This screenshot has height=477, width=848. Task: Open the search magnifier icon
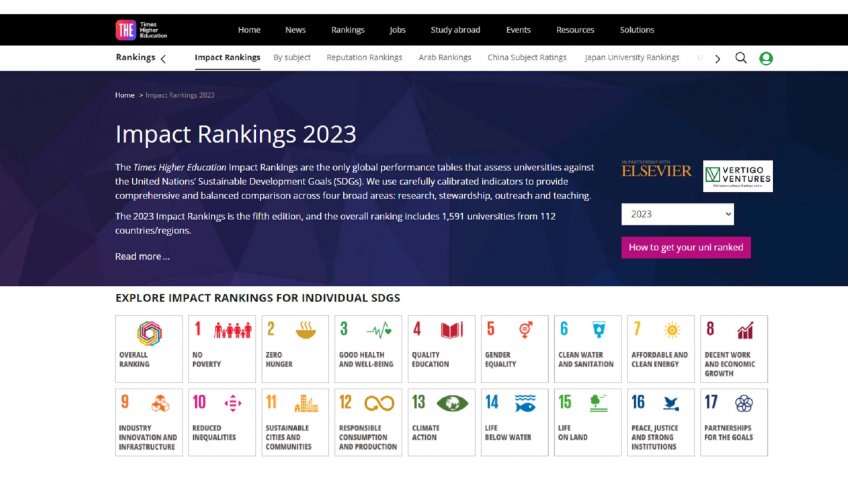(x=740, y=58)
